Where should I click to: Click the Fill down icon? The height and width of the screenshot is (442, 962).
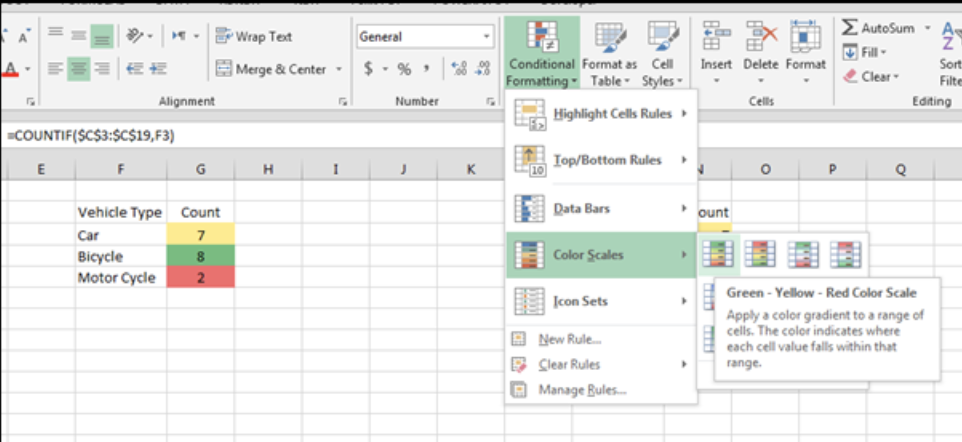pos(850,53)
